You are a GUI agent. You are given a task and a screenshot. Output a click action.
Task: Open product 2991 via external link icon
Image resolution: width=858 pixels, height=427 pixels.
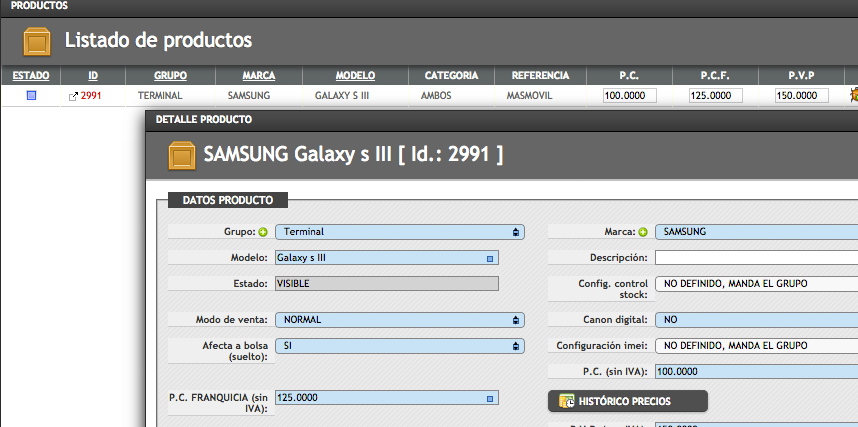[x=73, y=96]
